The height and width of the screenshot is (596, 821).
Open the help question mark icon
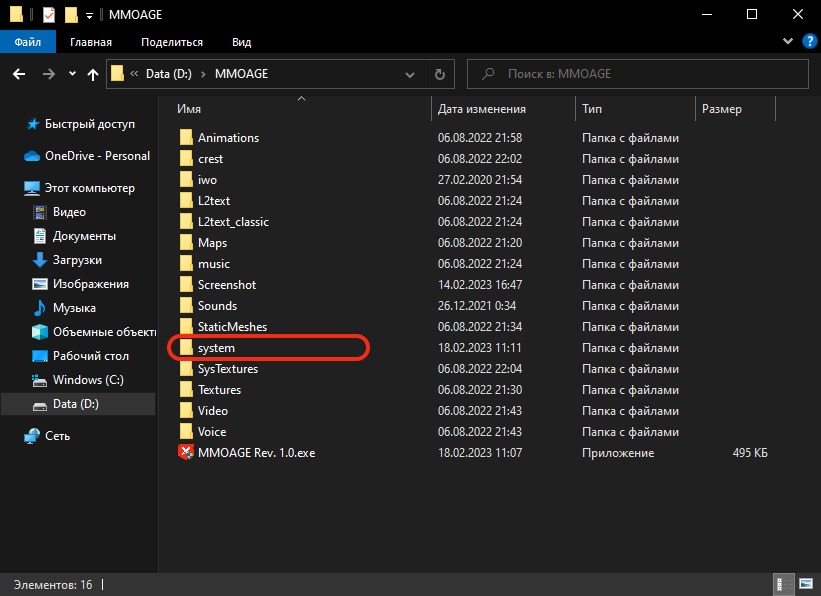[808, 42]
